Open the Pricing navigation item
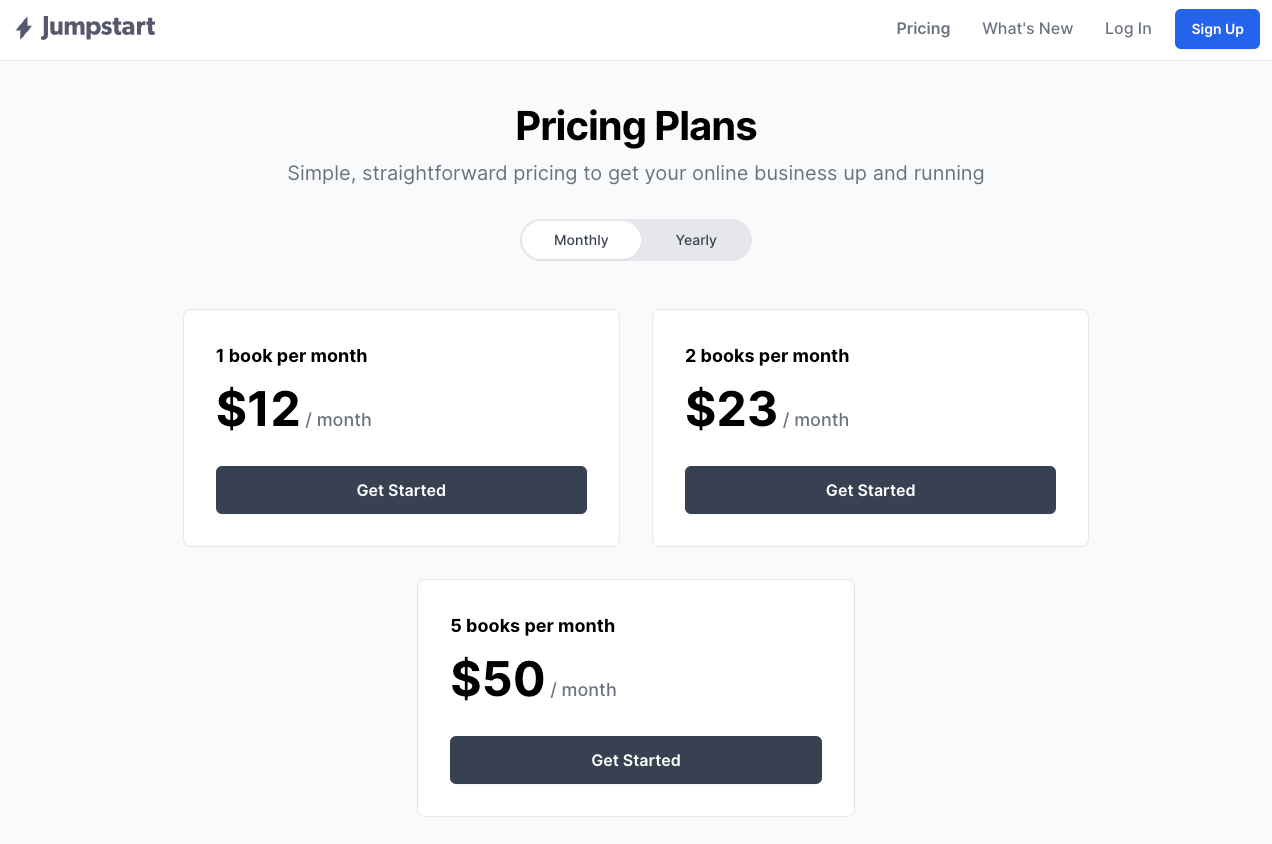 tap(923, 29)
